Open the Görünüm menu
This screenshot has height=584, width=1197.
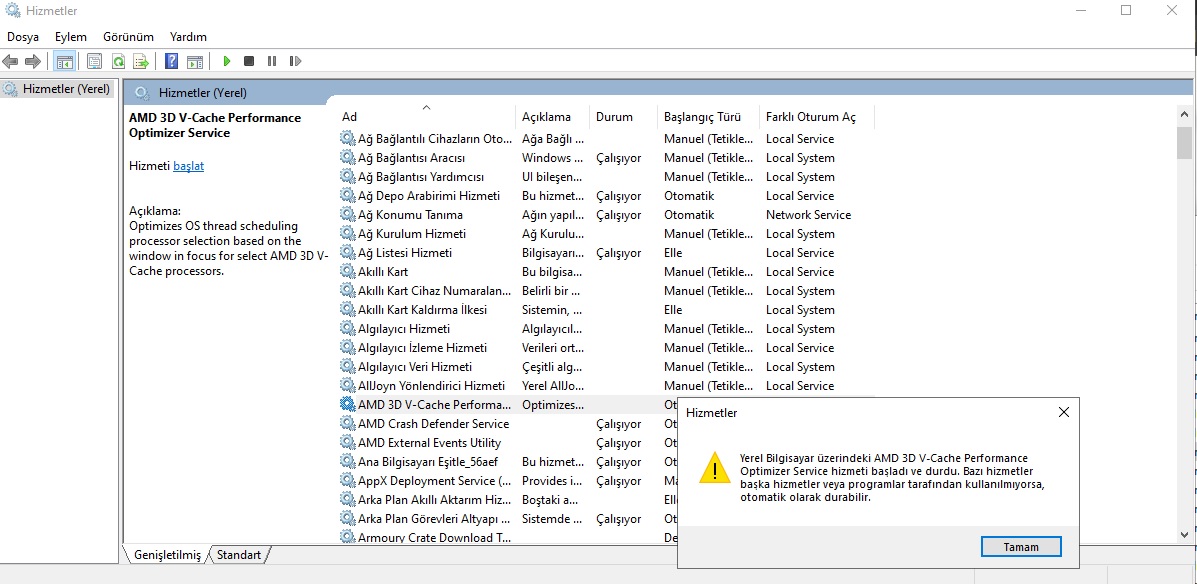(128, 37)
